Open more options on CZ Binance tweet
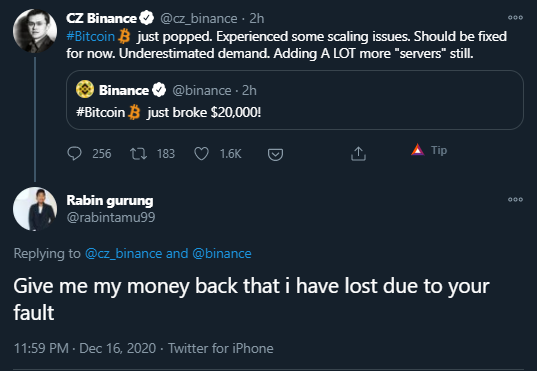 point(515,17)
